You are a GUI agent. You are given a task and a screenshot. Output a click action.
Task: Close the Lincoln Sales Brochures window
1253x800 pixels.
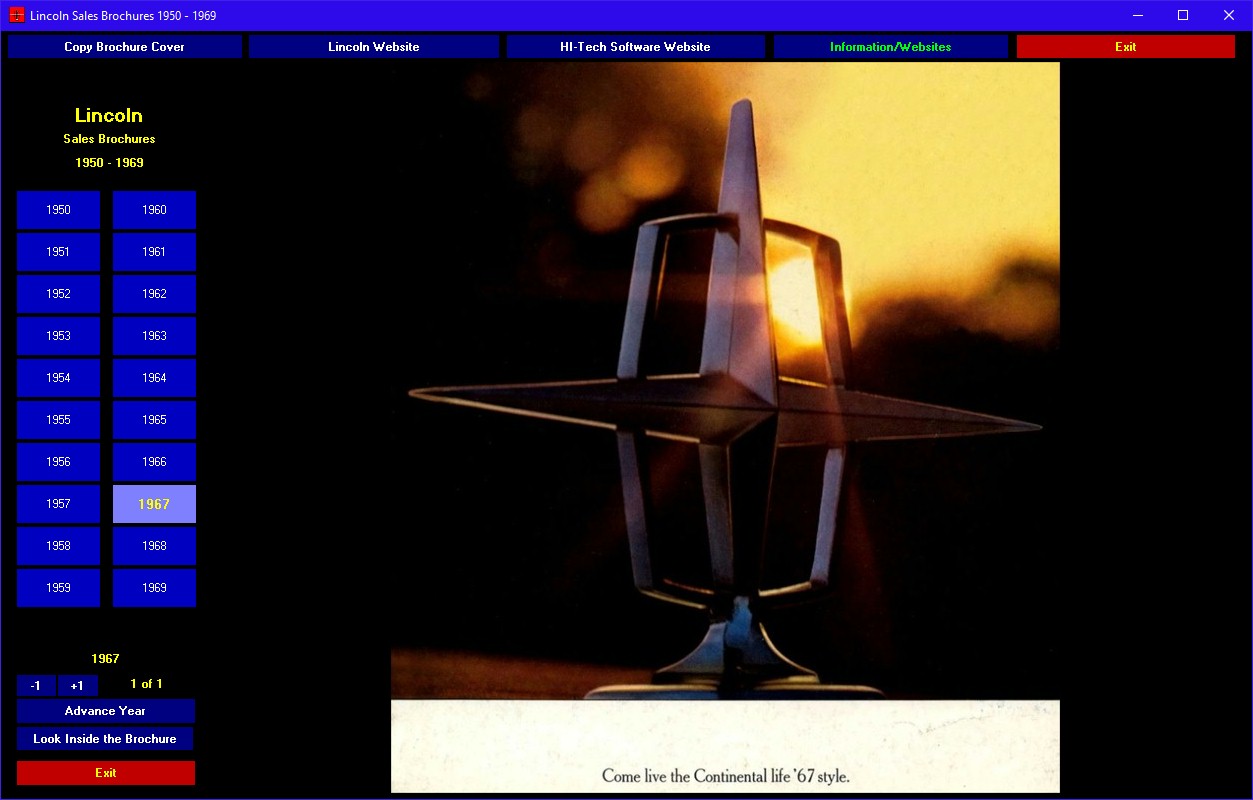pos(1229,15)
